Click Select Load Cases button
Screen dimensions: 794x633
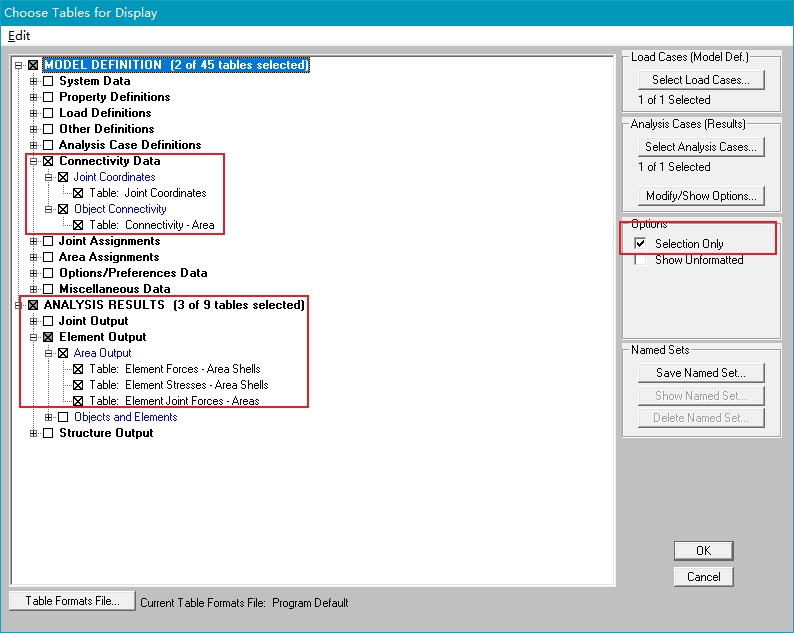click(701, 80)
